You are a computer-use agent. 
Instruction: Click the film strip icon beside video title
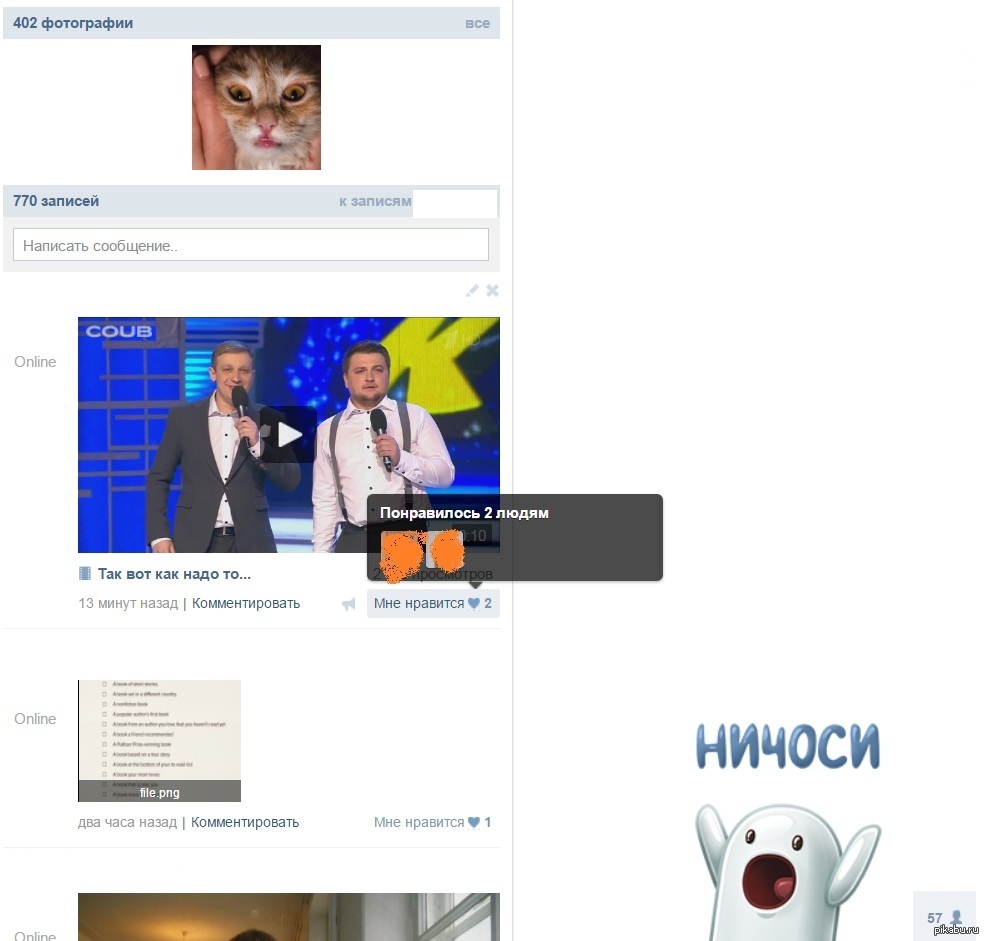(85, 573)
